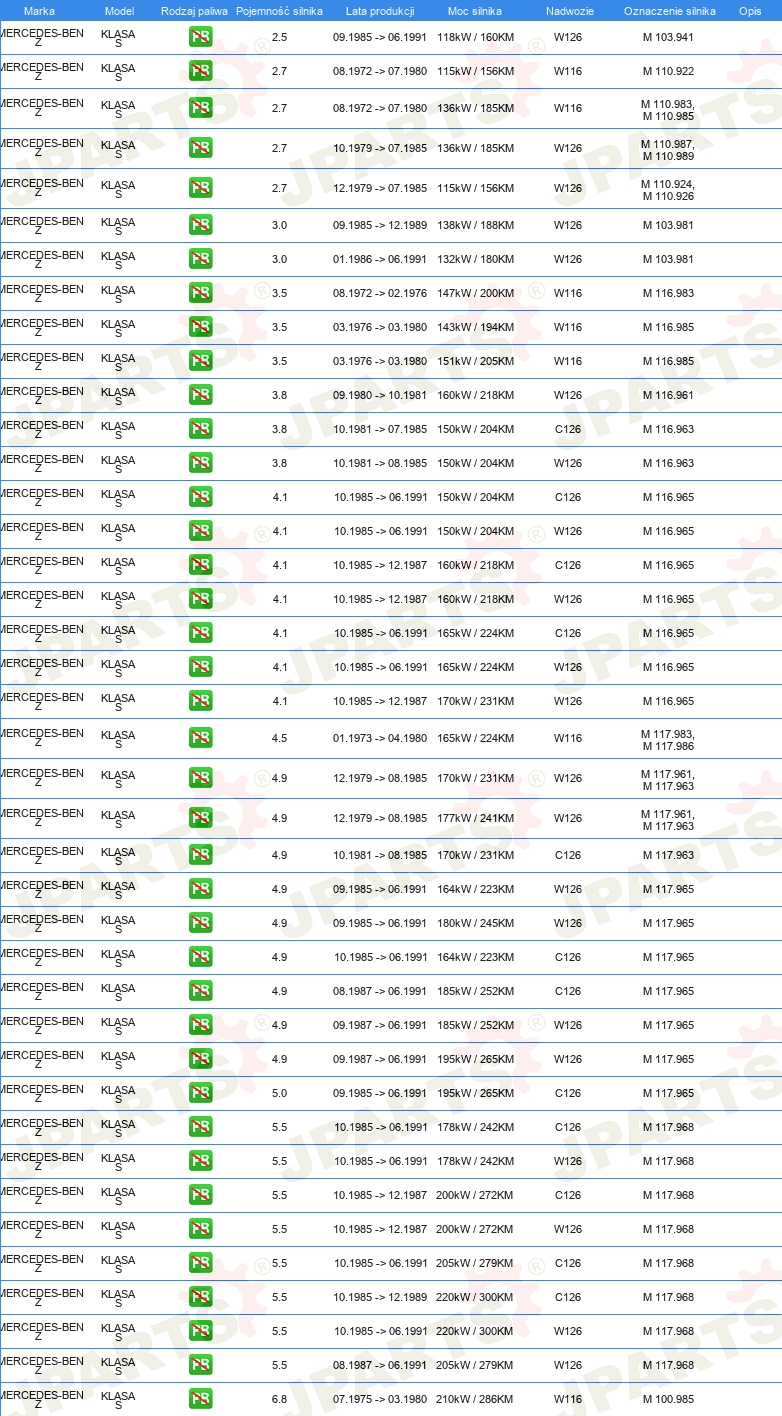Click fuel icon in 220kW / 300KM W126 row
Screen dimensions: 782x1416
click(200, 1331)
